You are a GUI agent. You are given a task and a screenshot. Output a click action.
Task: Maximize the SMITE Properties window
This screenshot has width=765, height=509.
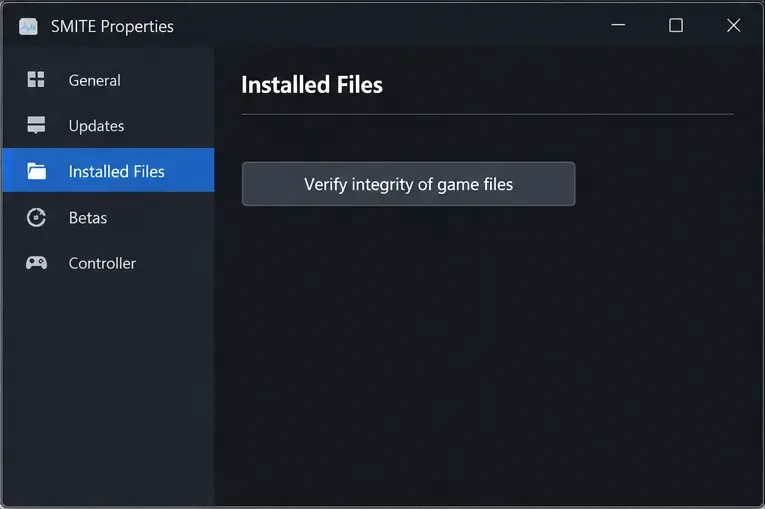point(676,25)
